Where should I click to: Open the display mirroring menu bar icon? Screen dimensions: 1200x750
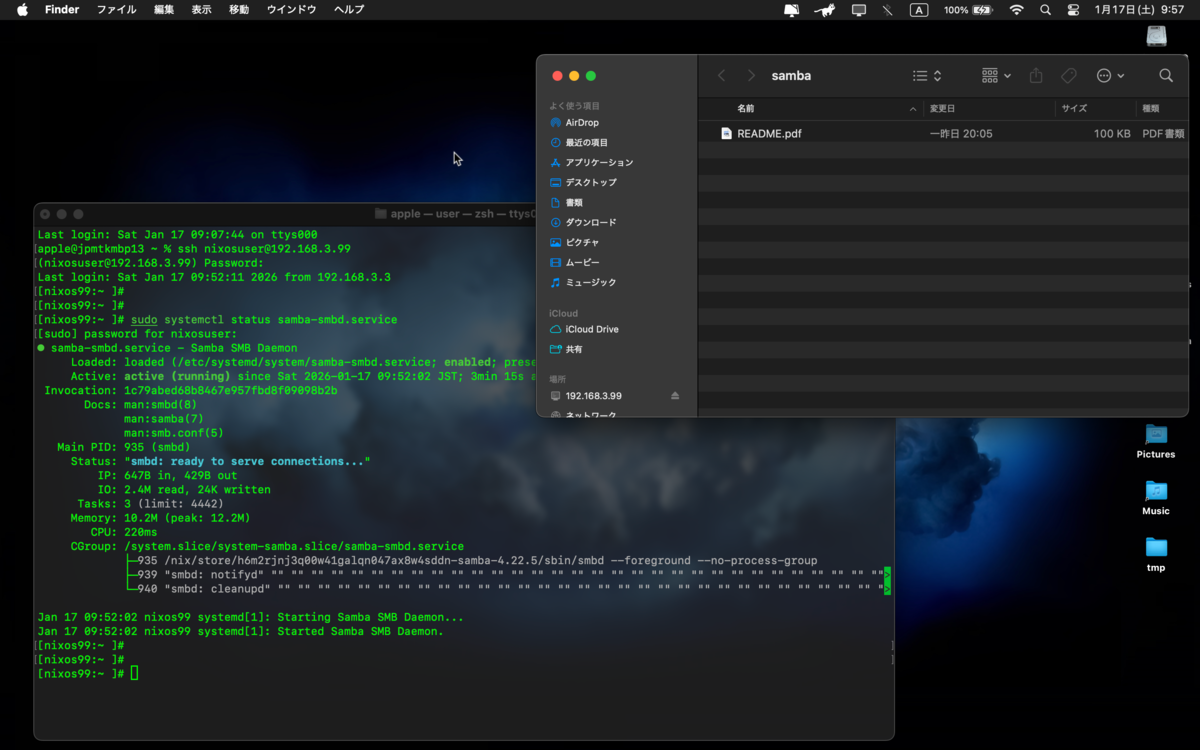[x=858, y=10]
